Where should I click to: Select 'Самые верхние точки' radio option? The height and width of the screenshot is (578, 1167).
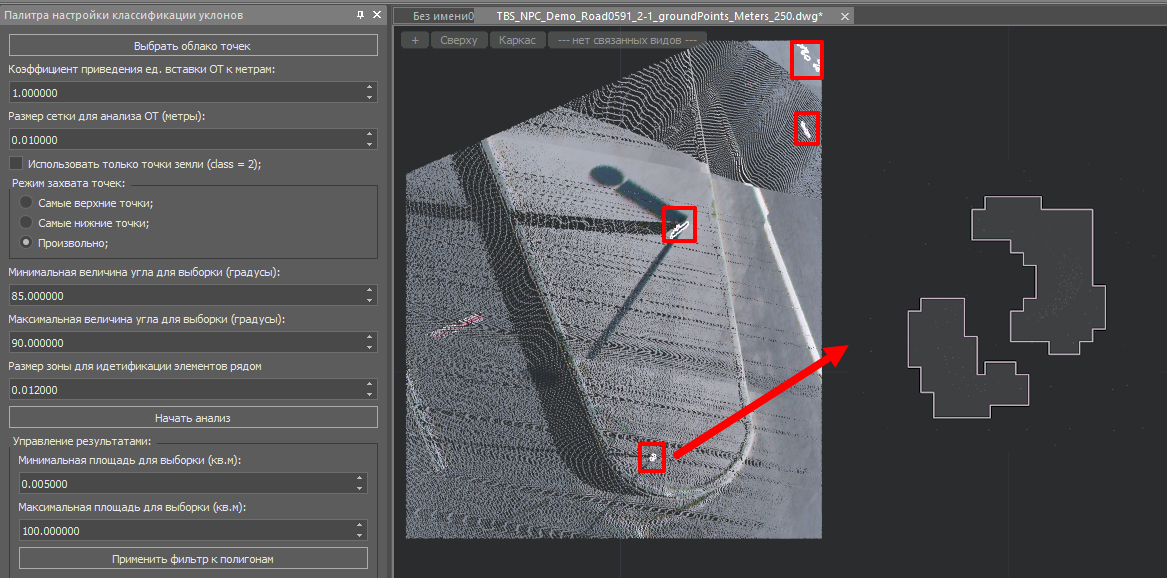[x=26, y=202]
